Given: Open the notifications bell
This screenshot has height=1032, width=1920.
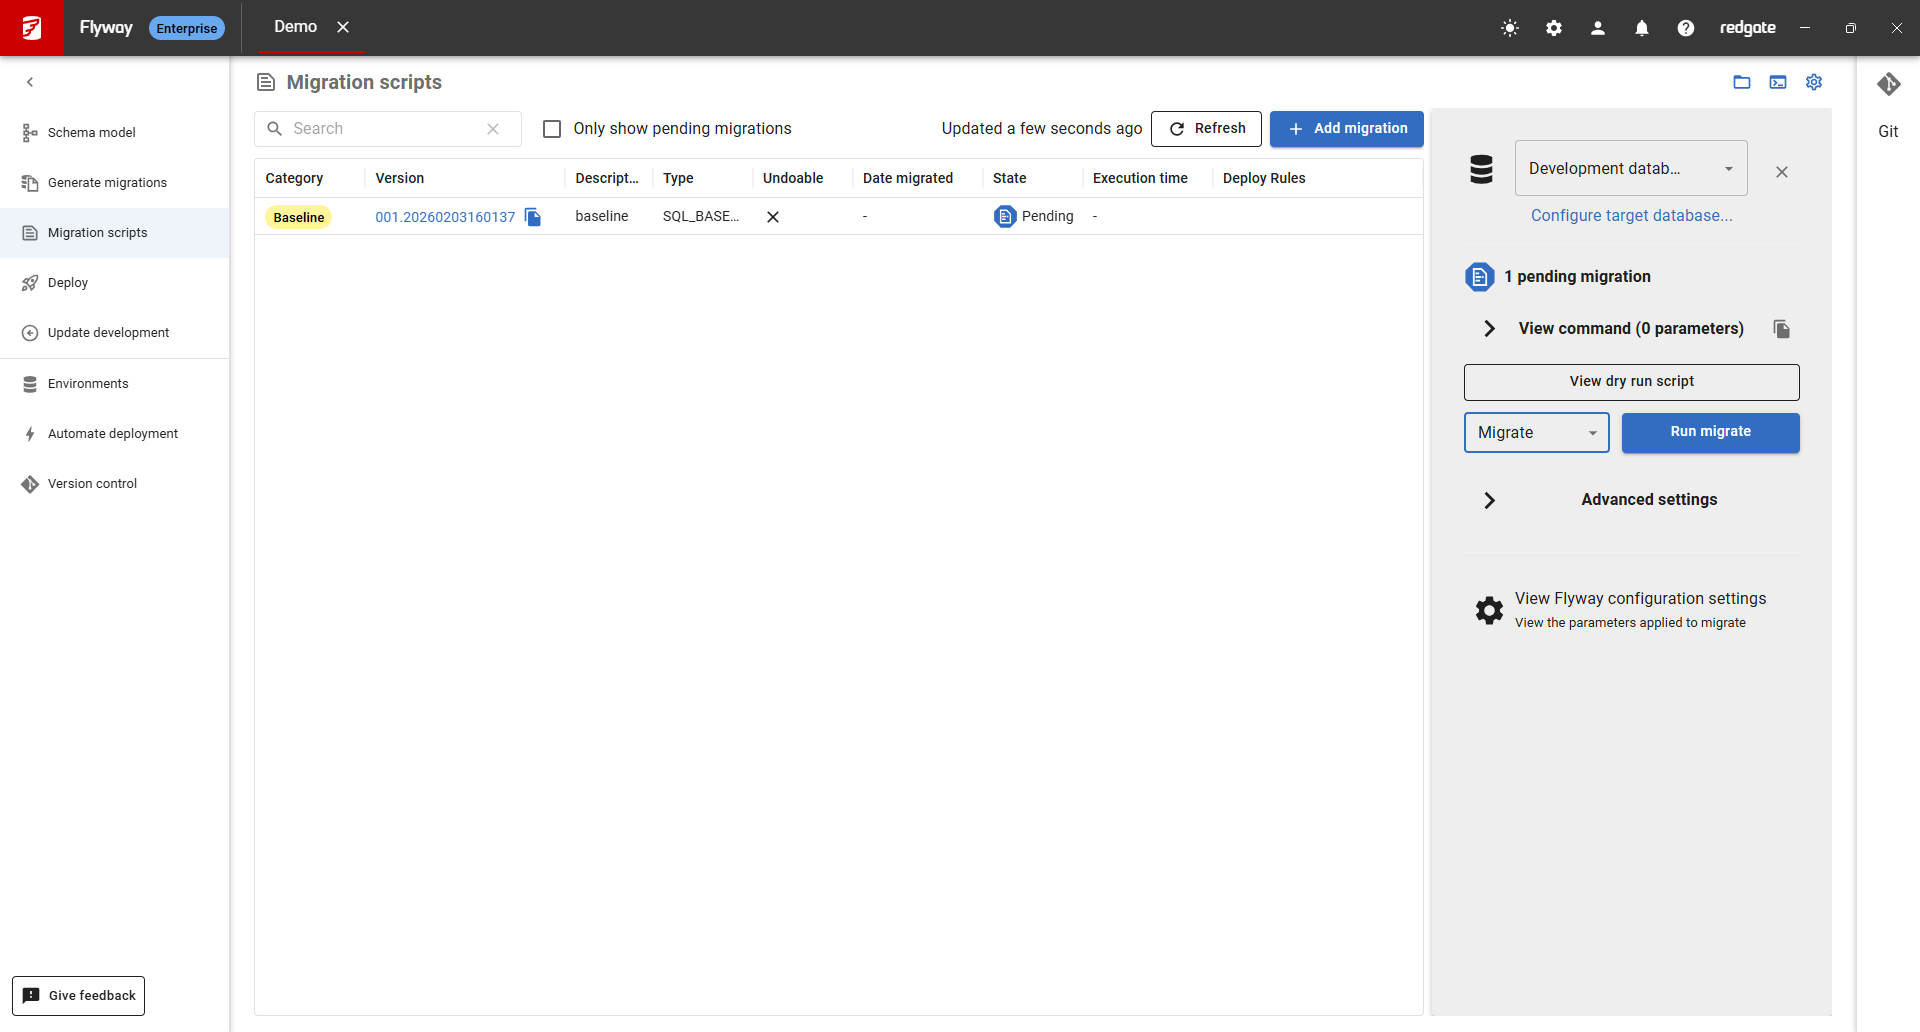Looking at the screenshot, I should [1642, 28].
